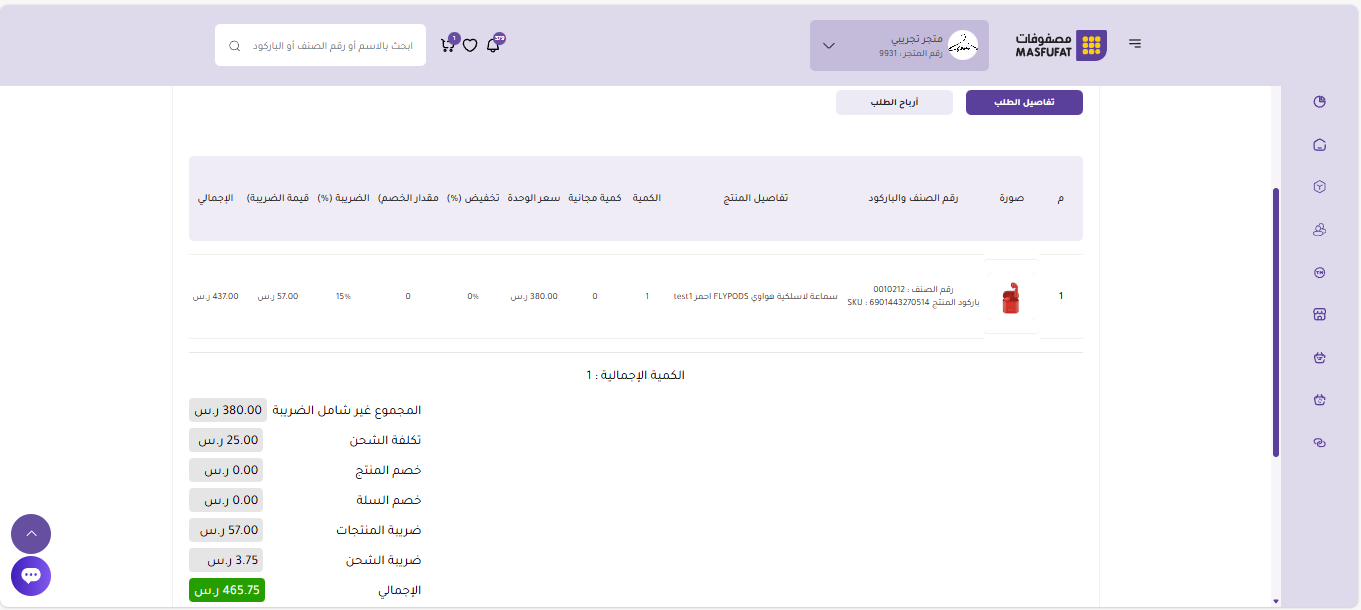Expand the متجر تجريبي store dropdown

point(828,46)
